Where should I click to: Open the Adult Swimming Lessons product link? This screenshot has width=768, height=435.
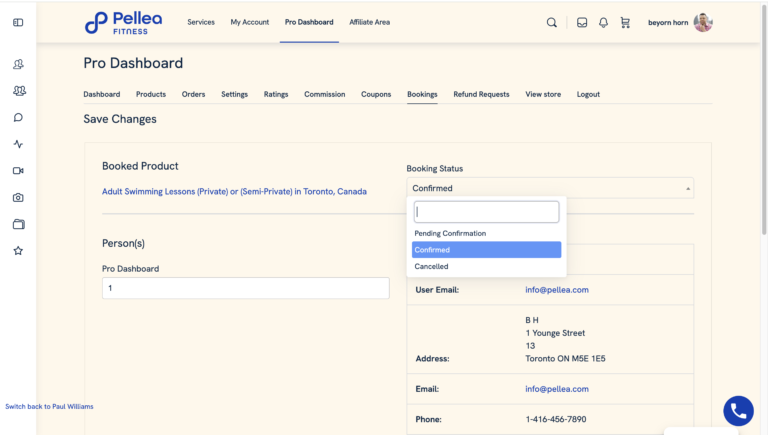coord(234,192)
